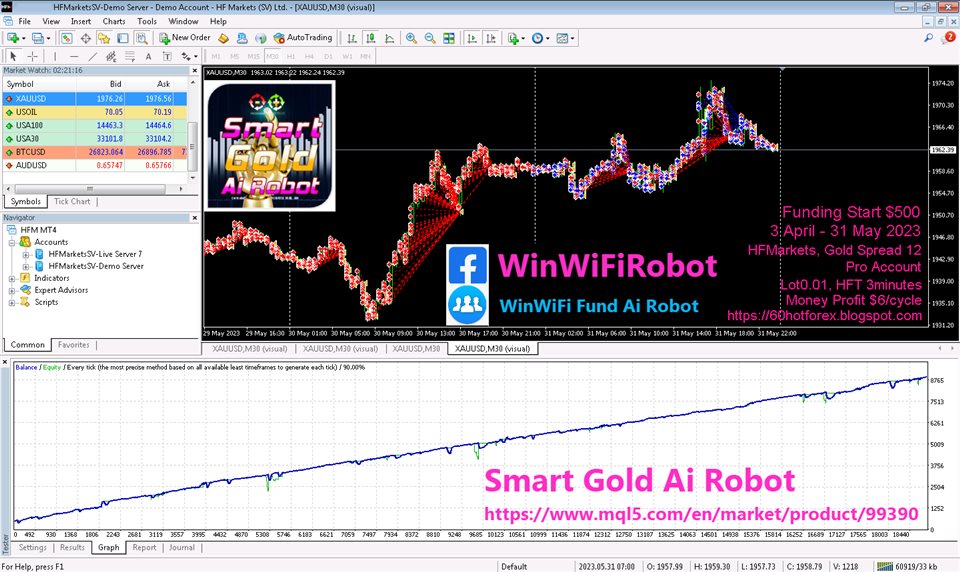Toggle the Terminal panel icon
The height and width of the screenshot is (572, 960).
pyautogui.click(x=122, y=38)
